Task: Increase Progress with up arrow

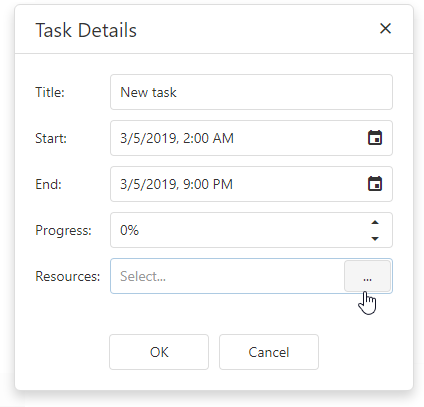Action: (x=375, y=222)
